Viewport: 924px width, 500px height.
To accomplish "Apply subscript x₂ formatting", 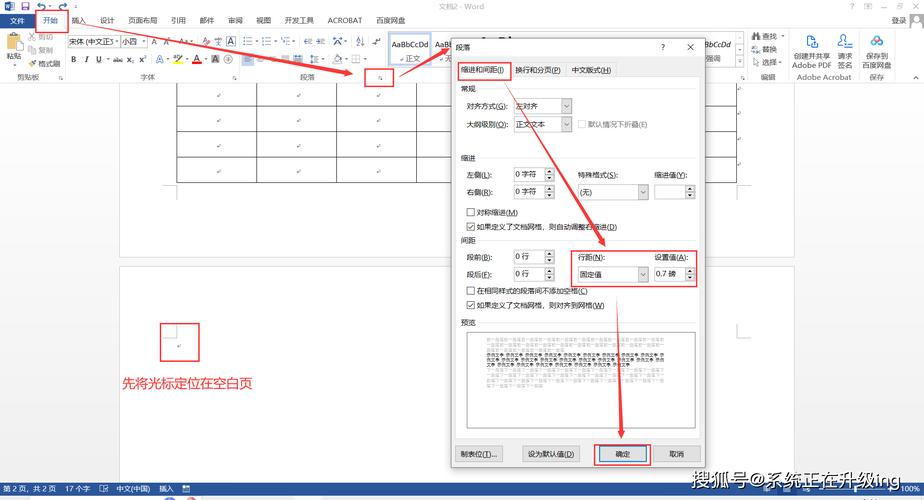I will [x=130, y=60].
